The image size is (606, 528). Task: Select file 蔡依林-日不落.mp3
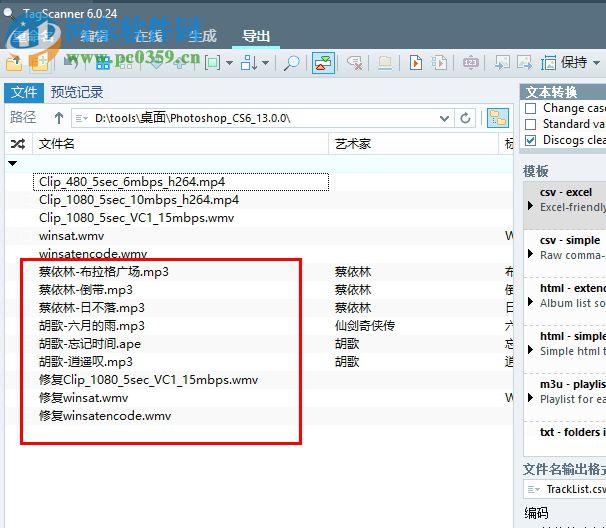click(x=92, y=308)
